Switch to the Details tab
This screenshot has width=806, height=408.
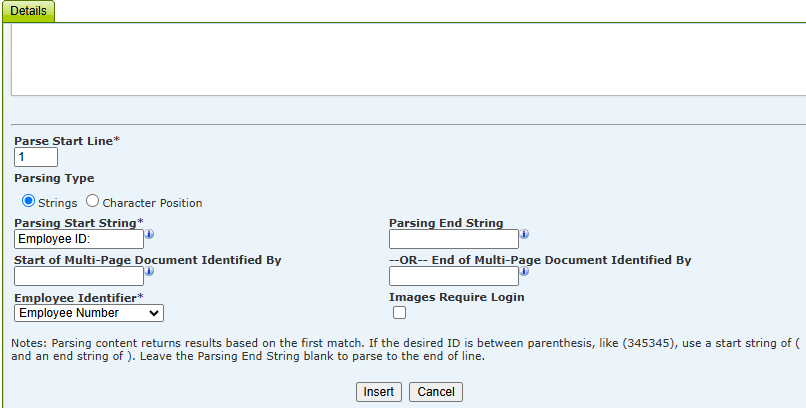(28, 11)
